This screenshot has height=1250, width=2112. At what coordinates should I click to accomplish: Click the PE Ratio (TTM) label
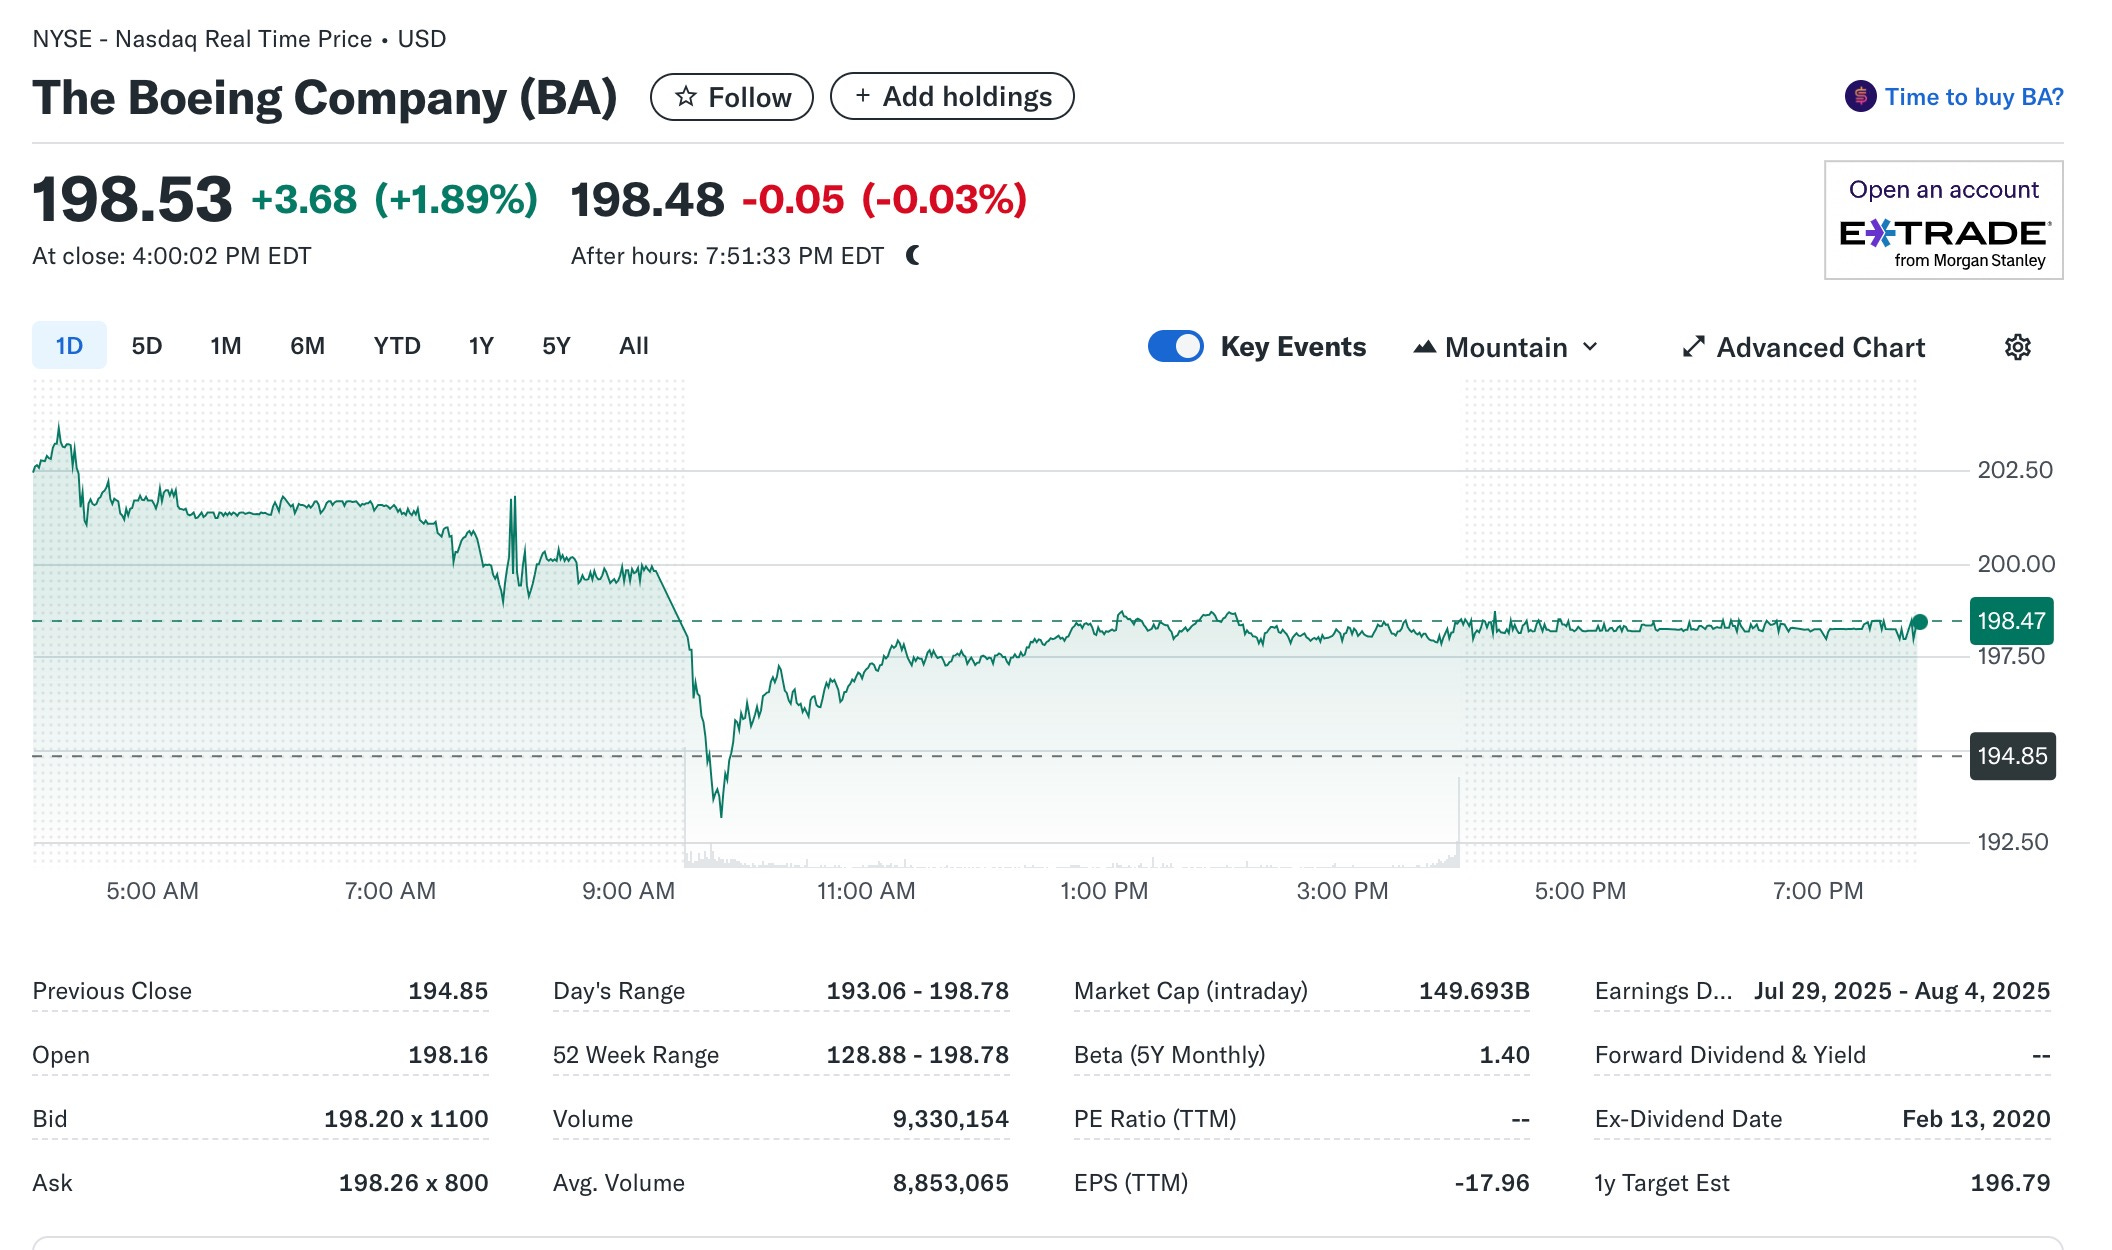[1155, 1119]
